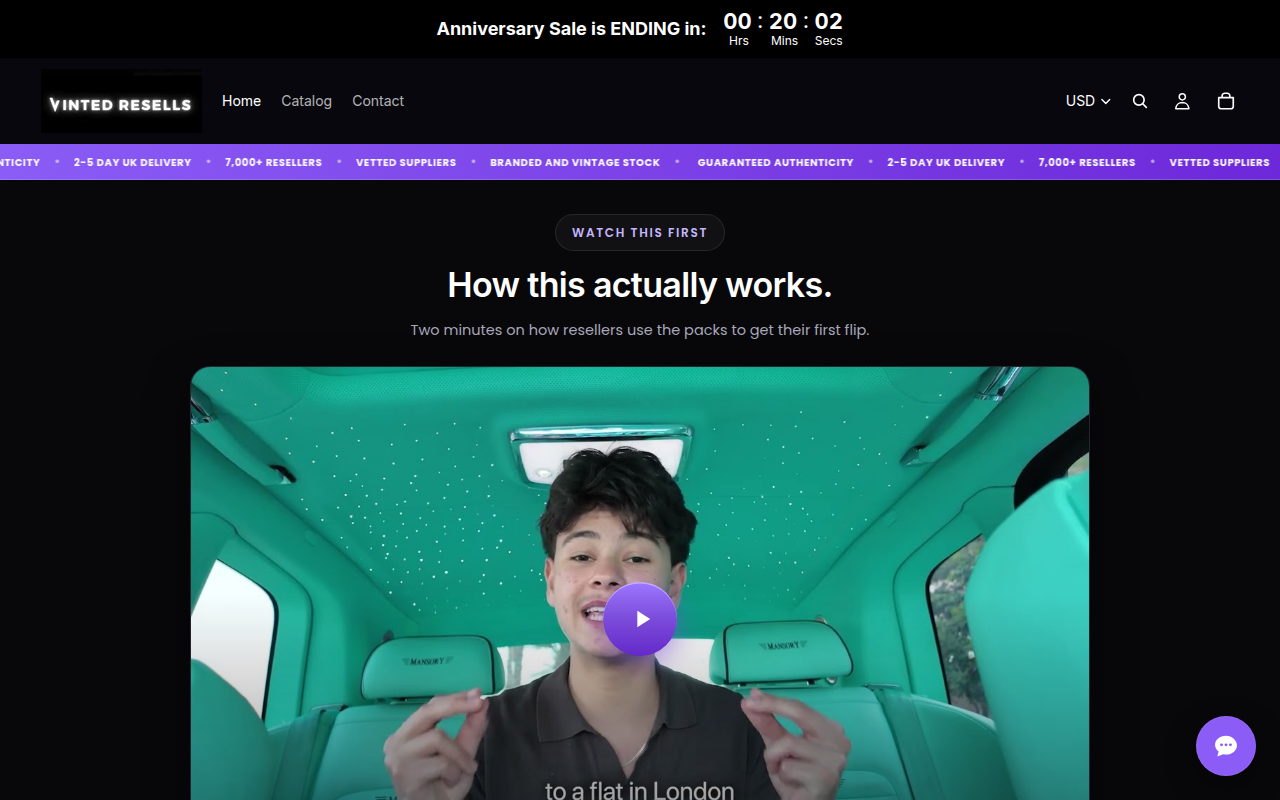Open the Contact menu item

tap(378, 101)
